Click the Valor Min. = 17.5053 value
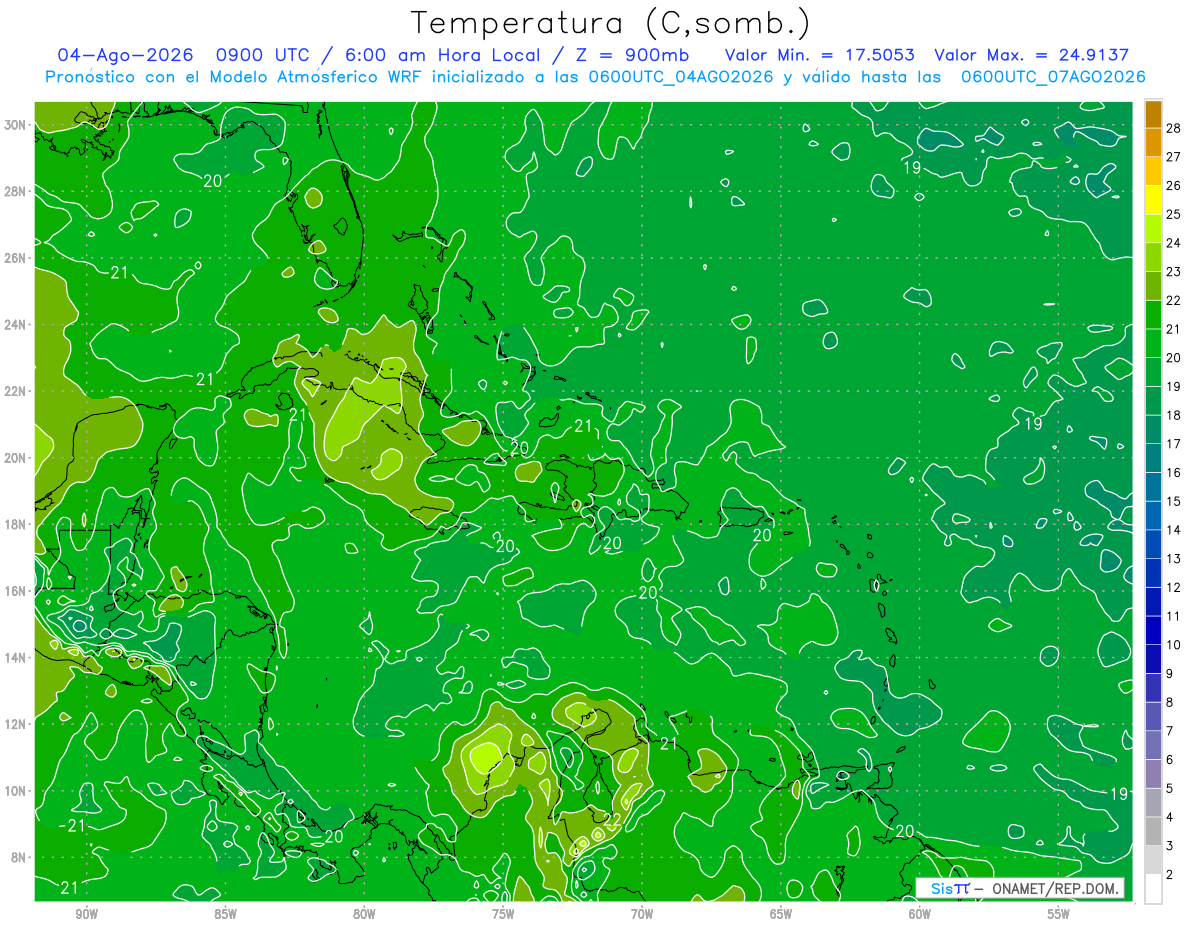This screenshot has width=1200, height=927. pos(820,55)
